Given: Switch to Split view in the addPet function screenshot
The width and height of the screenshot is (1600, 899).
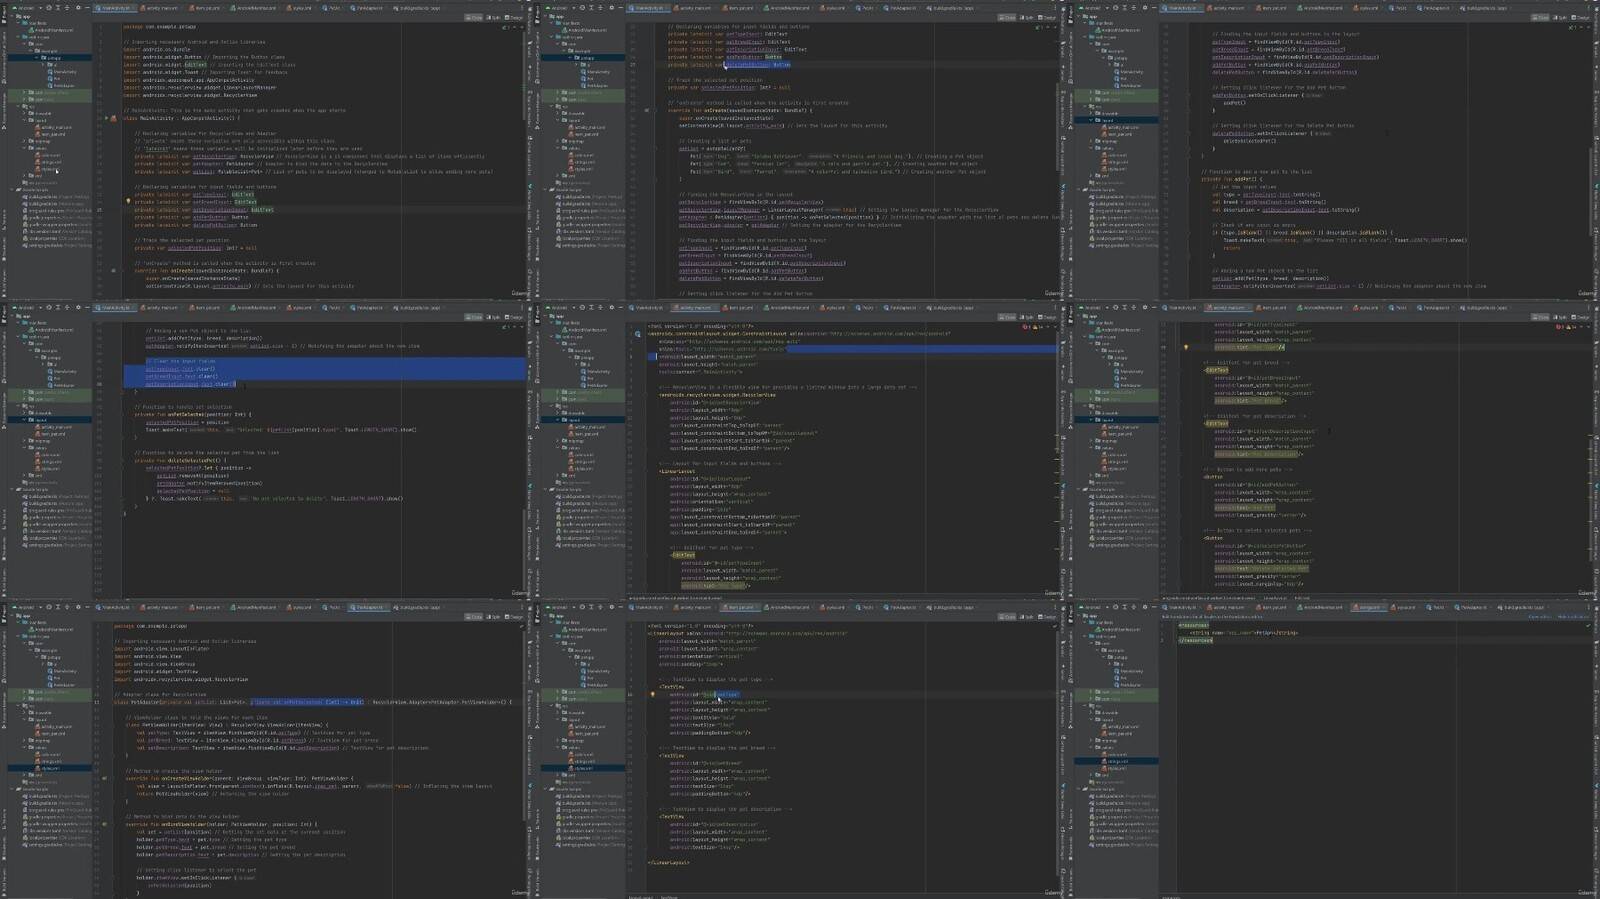Looking at the screenshot, I should [1561, 17].
